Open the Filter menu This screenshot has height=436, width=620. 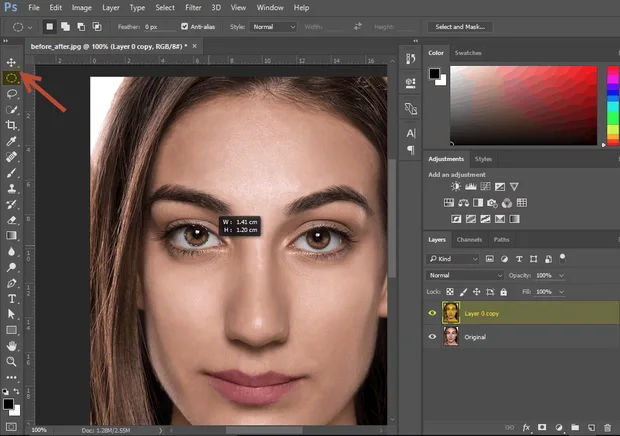coord(193,8)
